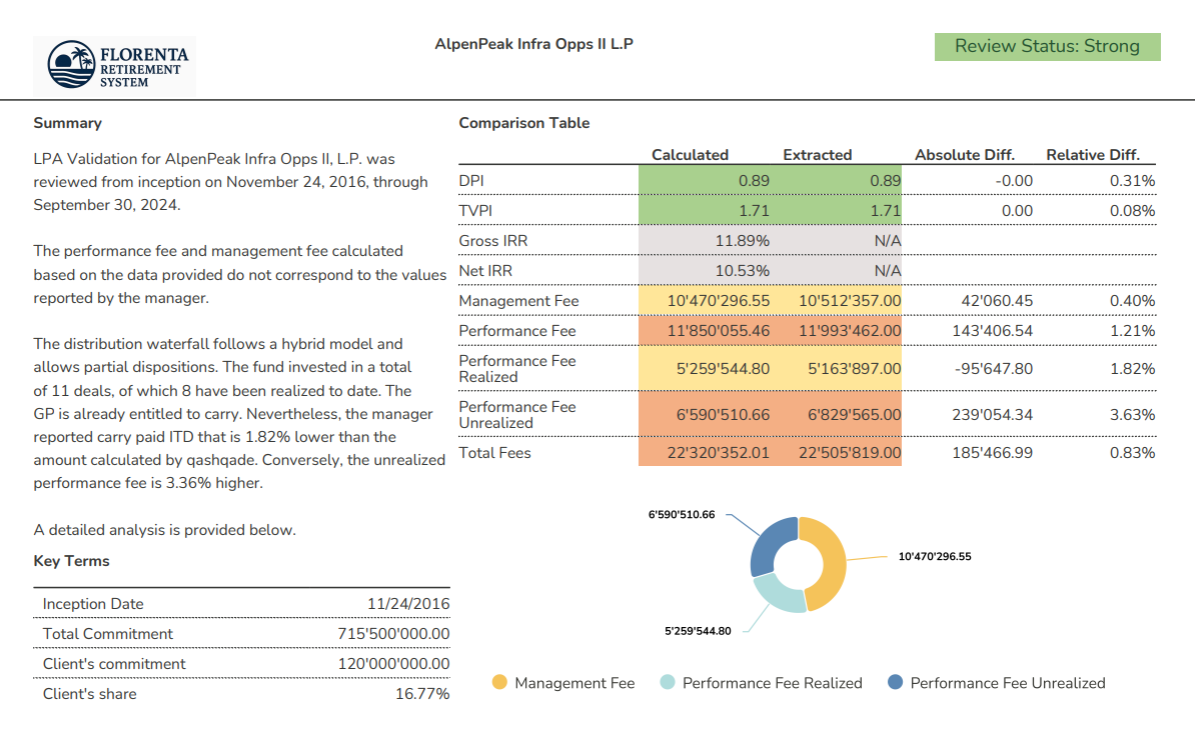Select the TVPI row label
The width and height of the screenshot is (1195, 733).
point(476,210)
